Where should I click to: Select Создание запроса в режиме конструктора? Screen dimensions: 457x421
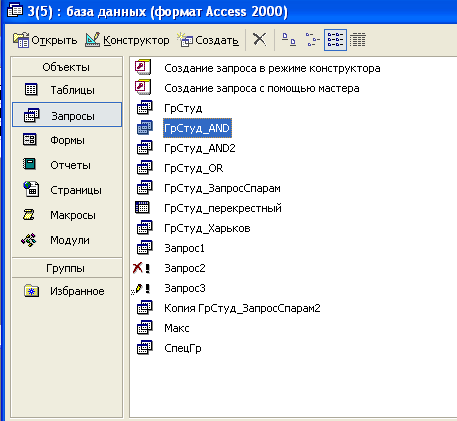tap(272, 68)
